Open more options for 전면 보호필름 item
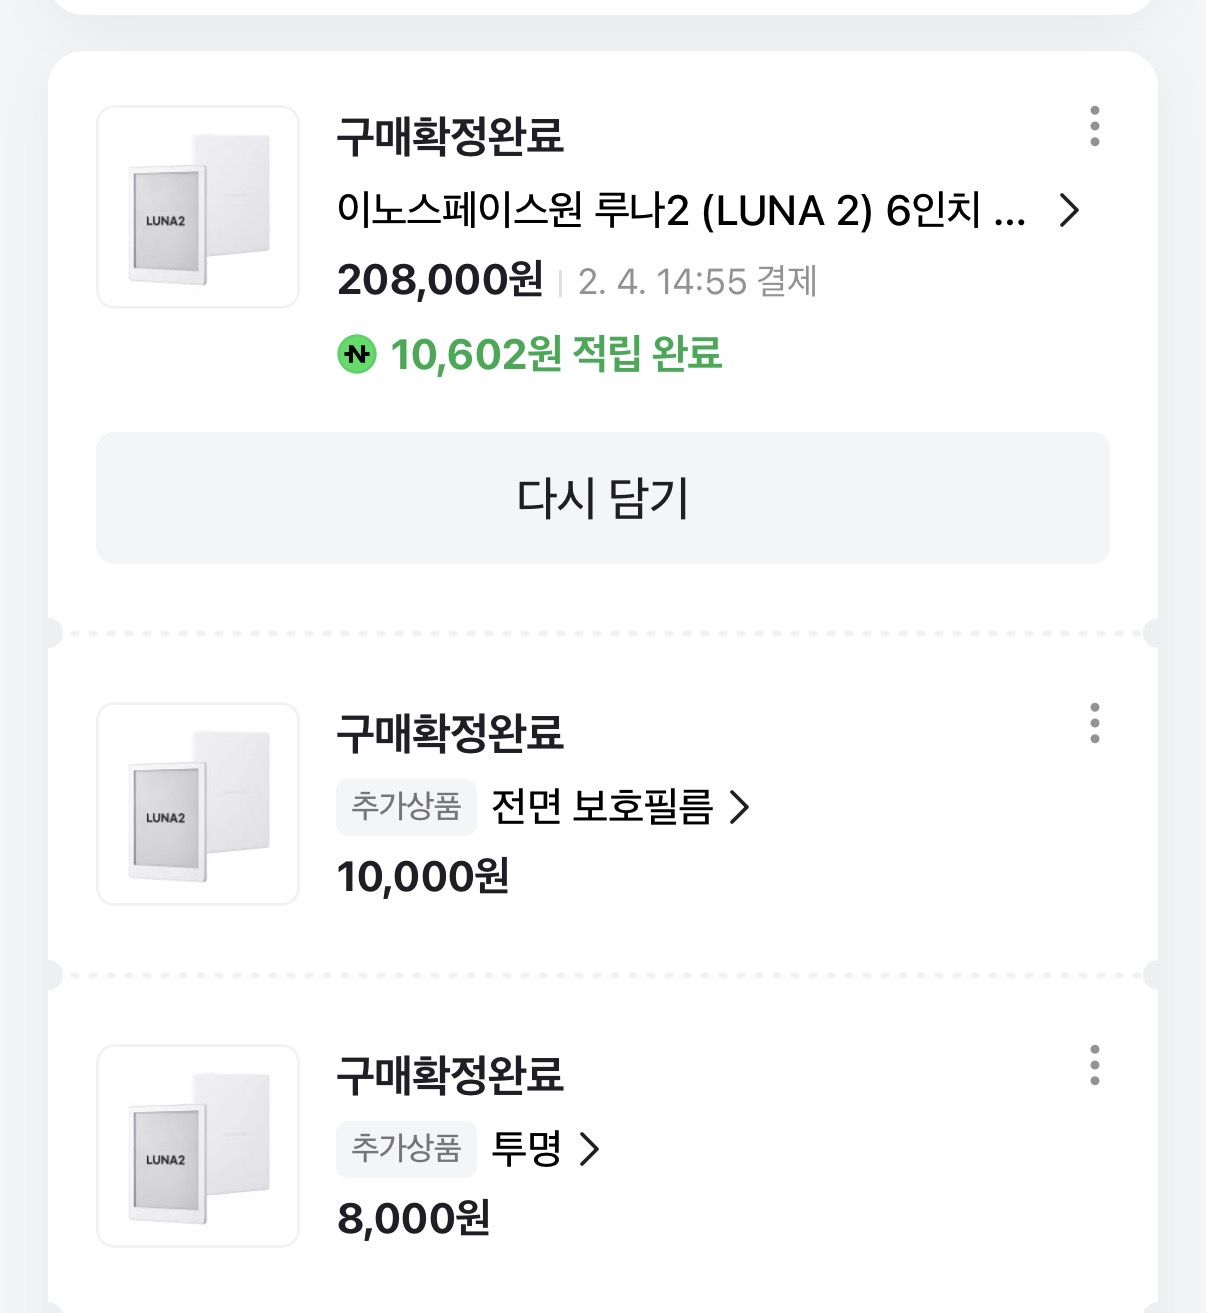This screenshot has width=1206, height=1313. point(1095,723)
